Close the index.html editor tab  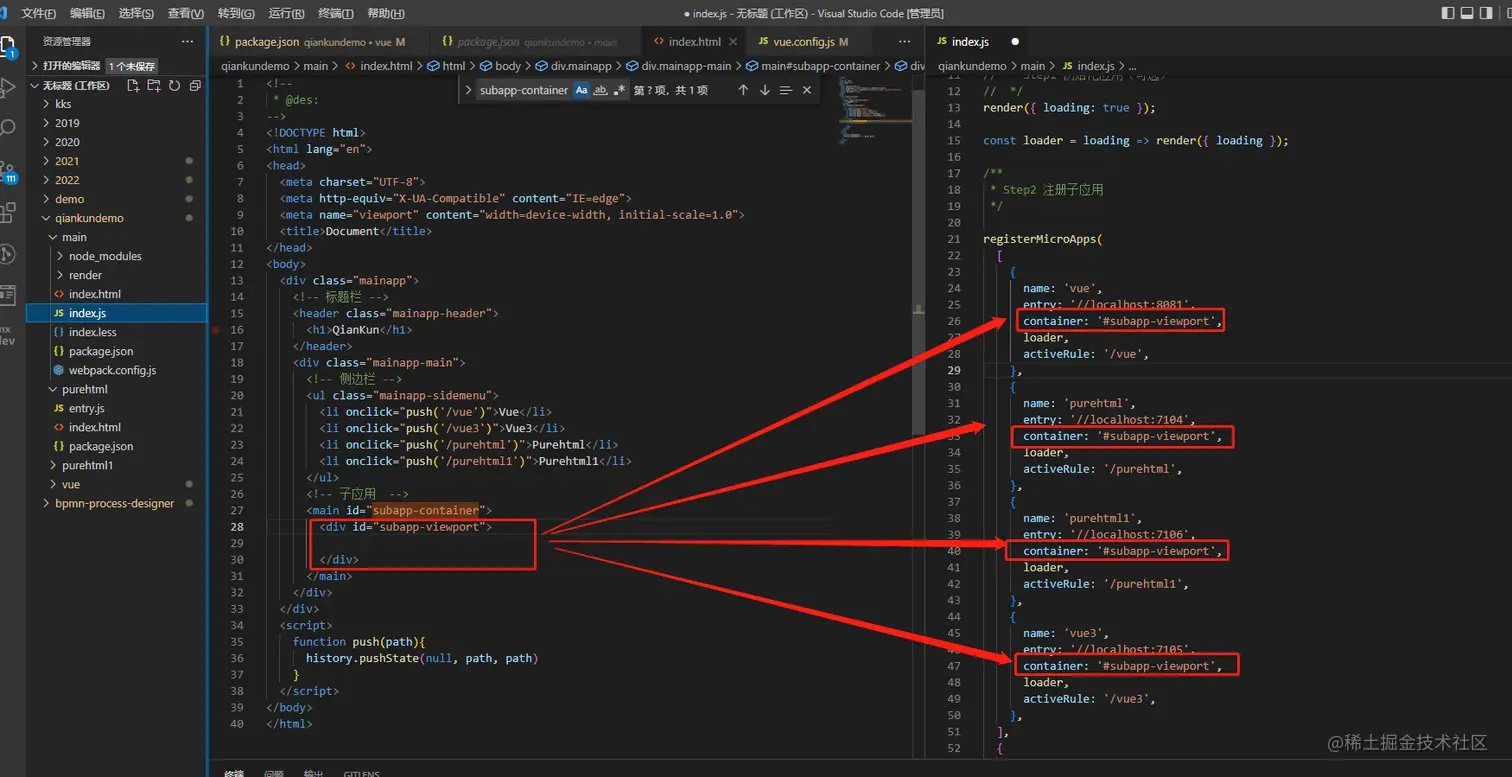pyautogui.click(x=733, y=42)
